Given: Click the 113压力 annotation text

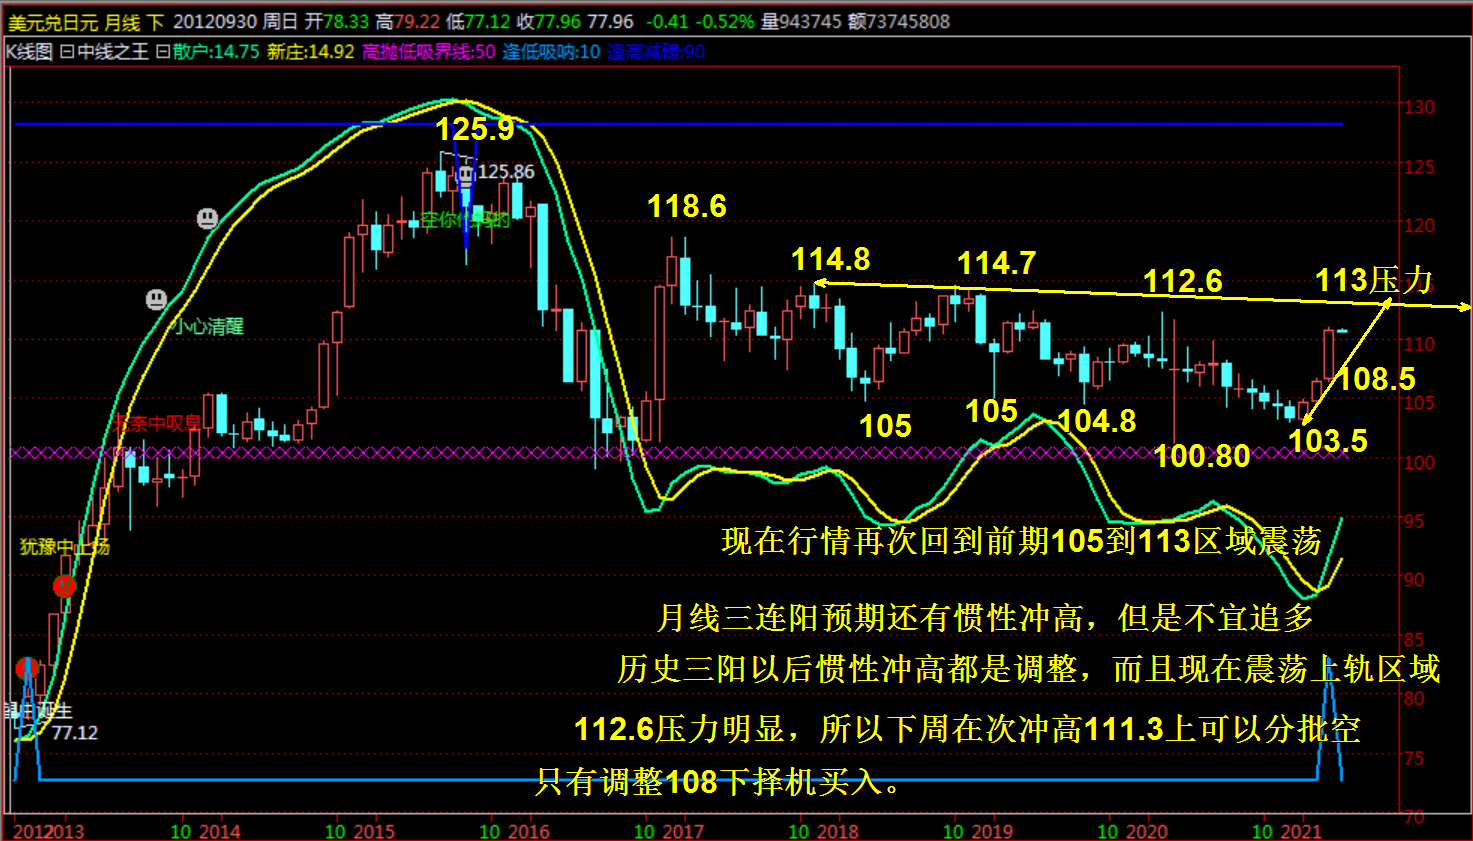Looking at the screenshot, I should point(1374,280).
